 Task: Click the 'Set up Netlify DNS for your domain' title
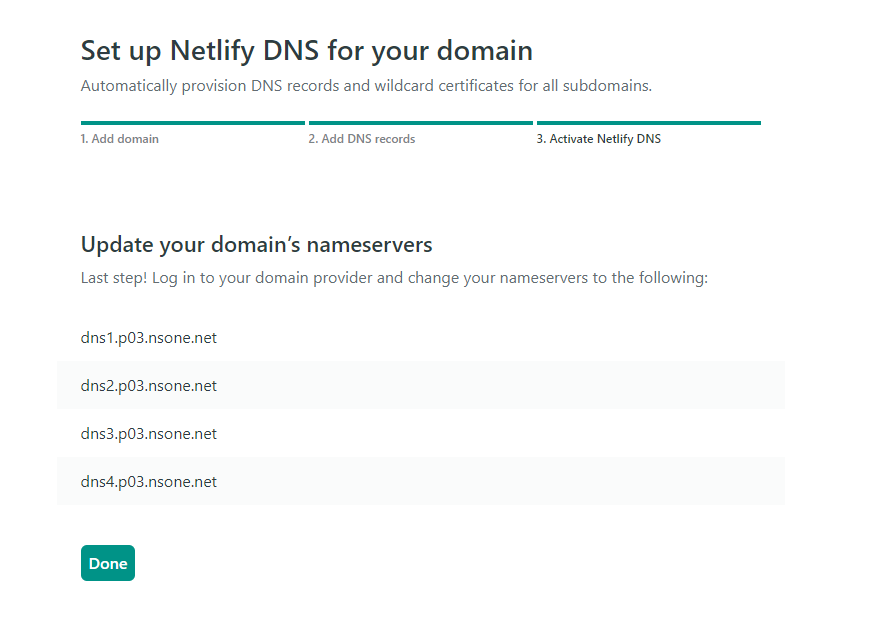click(307, 51)
